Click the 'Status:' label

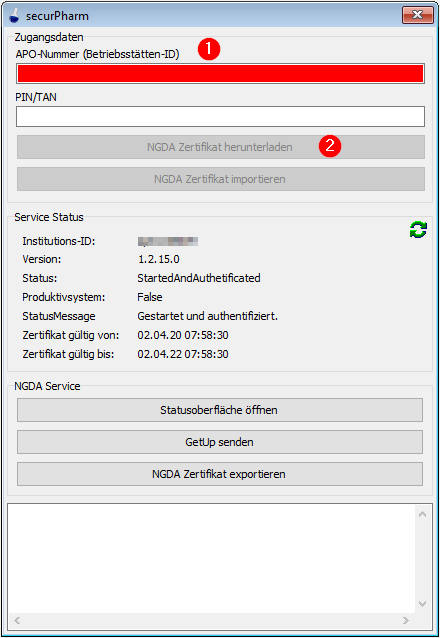[x=39, y=278]
